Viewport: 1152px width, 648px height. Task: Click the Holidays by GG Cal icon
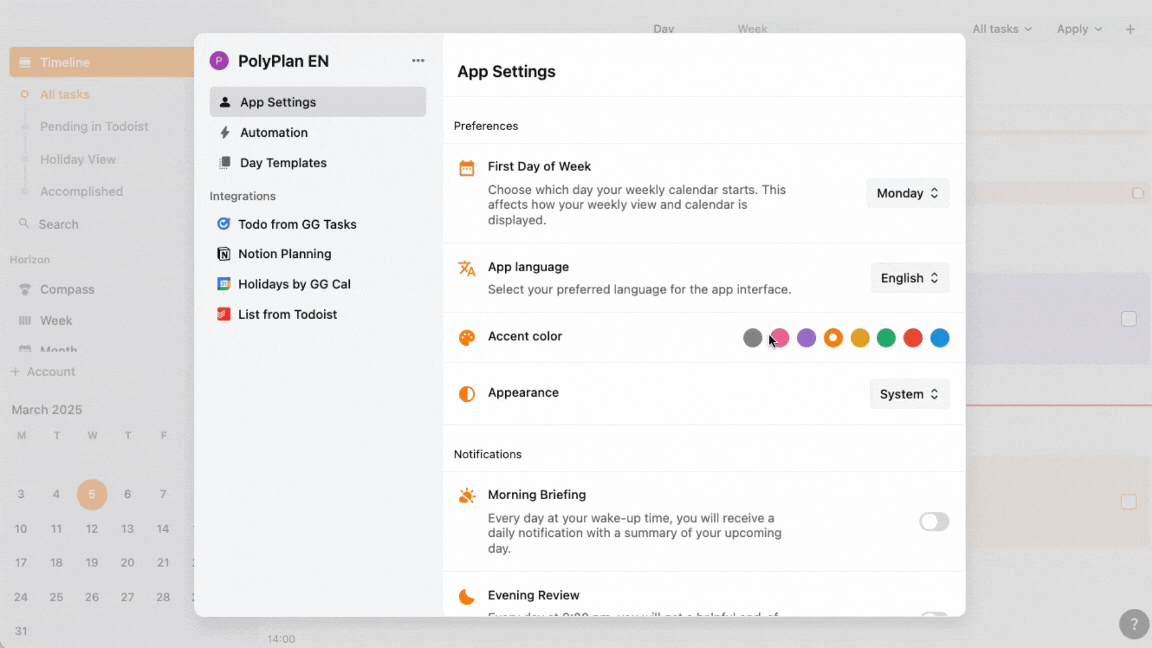[x=224, y=284]
